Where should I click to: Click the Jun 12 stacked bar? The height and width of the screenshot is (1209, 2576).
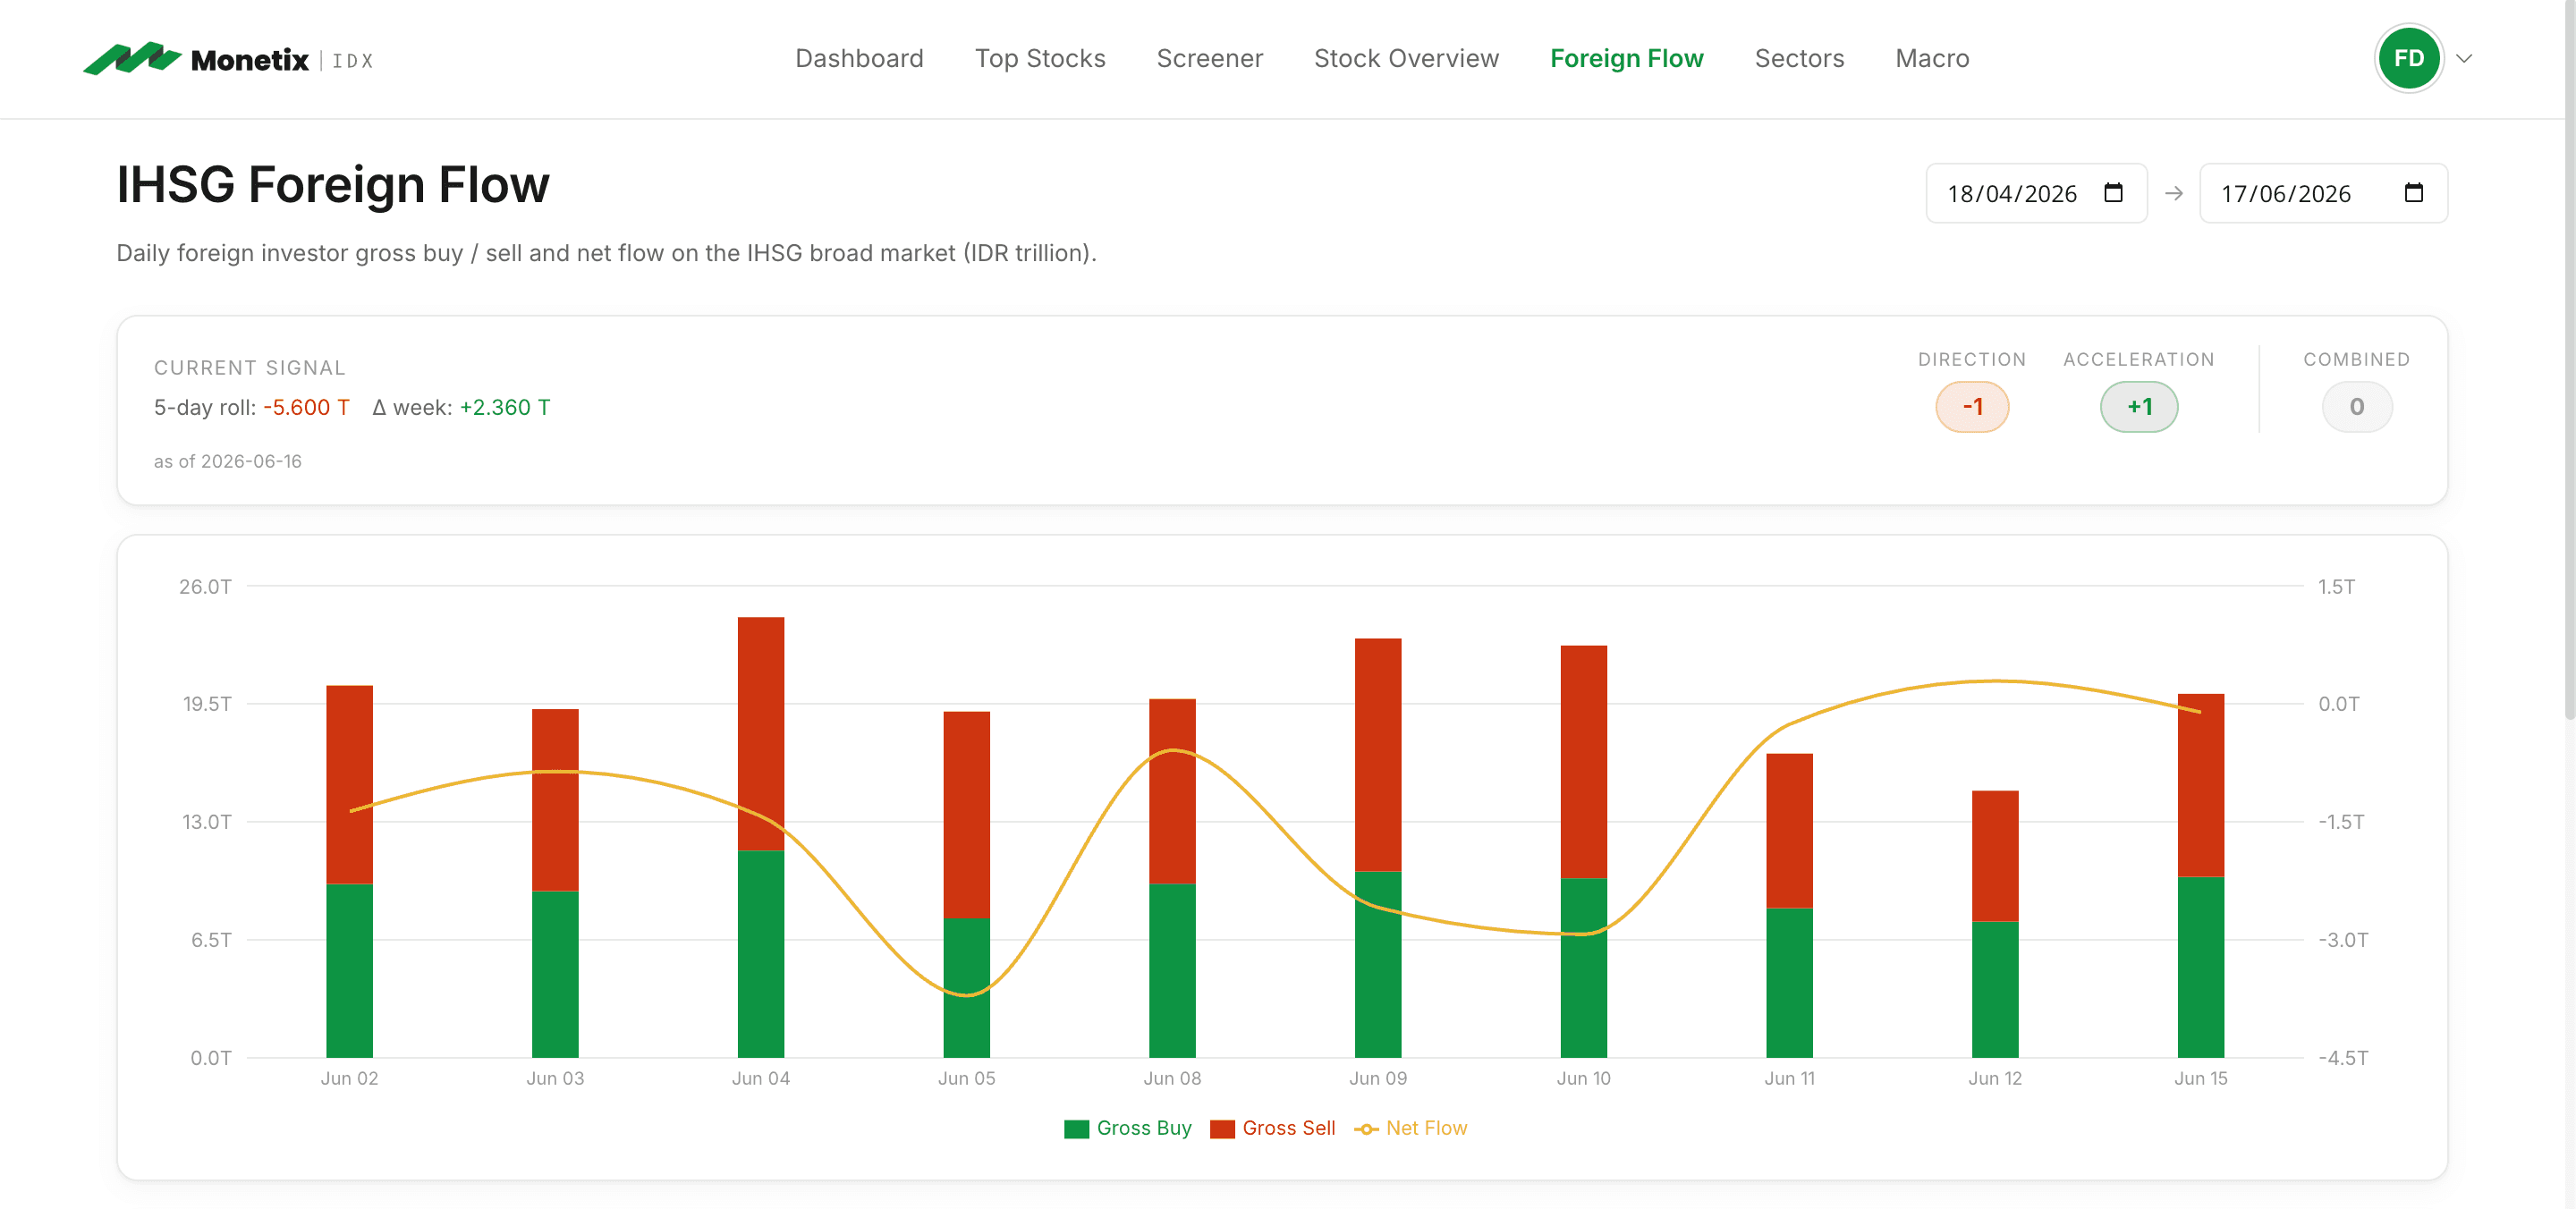pyautogui.click(x=1994, y=923)
